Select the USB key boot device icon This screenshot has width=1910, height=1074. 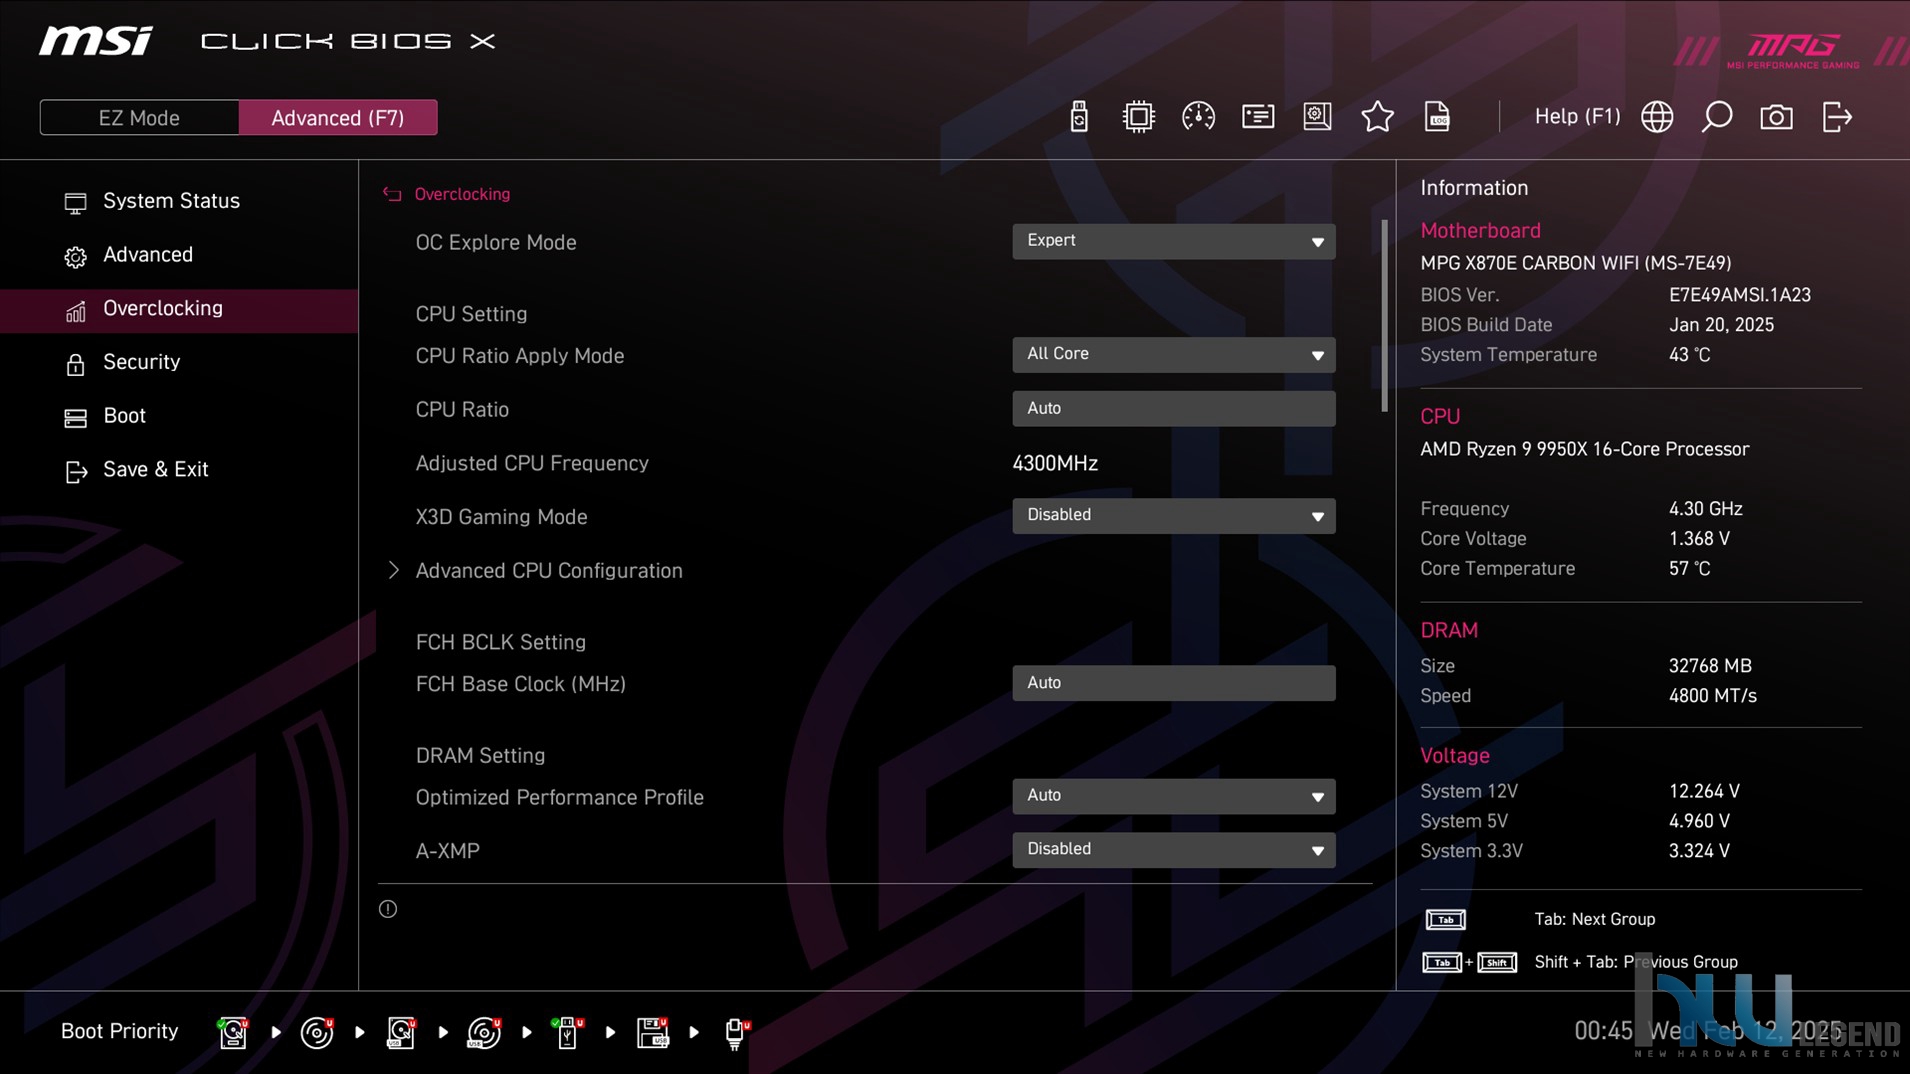[567, 1032]
